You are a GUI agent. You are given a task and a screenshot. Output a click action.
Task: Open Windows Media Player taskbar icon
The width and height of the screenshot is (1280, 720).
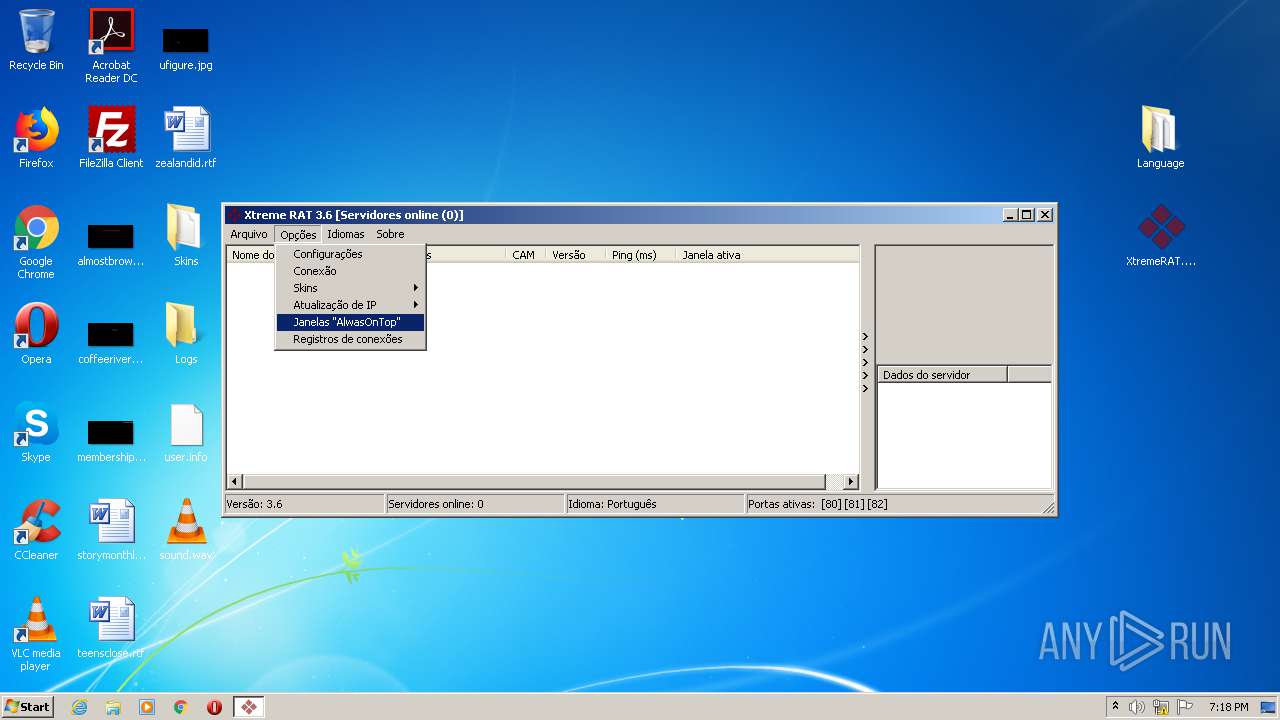pyautogui.click(x=147, y=707)
